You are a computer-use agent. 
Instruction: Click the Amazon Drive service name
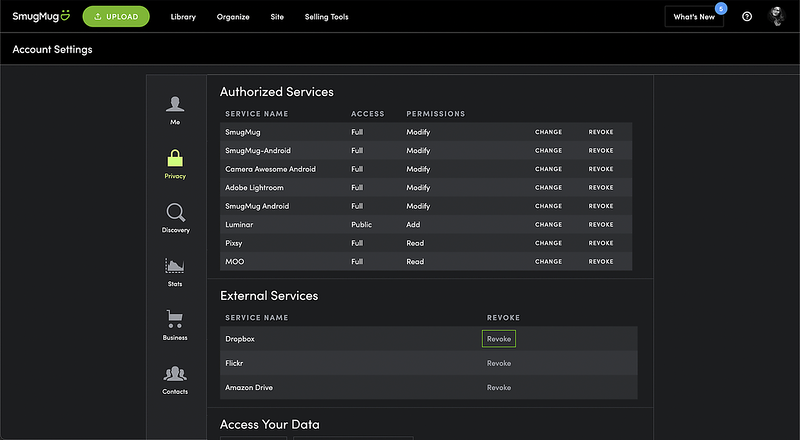249,387
